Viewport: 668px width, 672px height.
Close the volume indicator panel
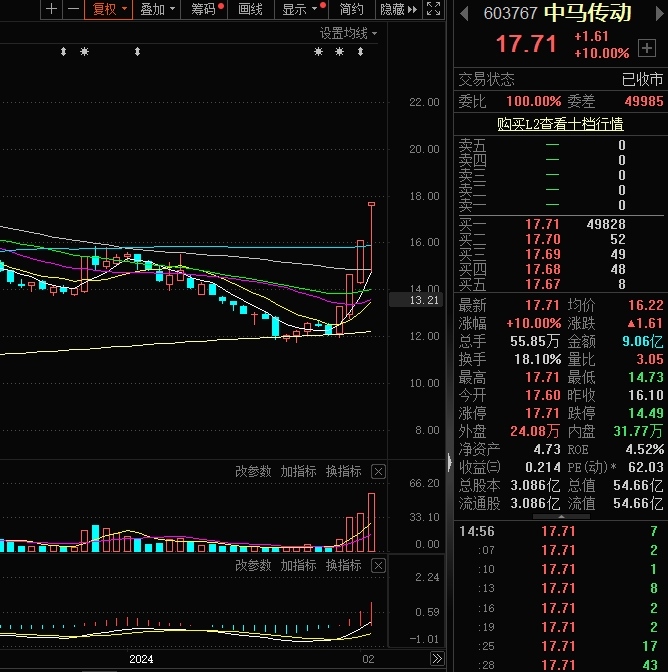click(x=378, y=472)
